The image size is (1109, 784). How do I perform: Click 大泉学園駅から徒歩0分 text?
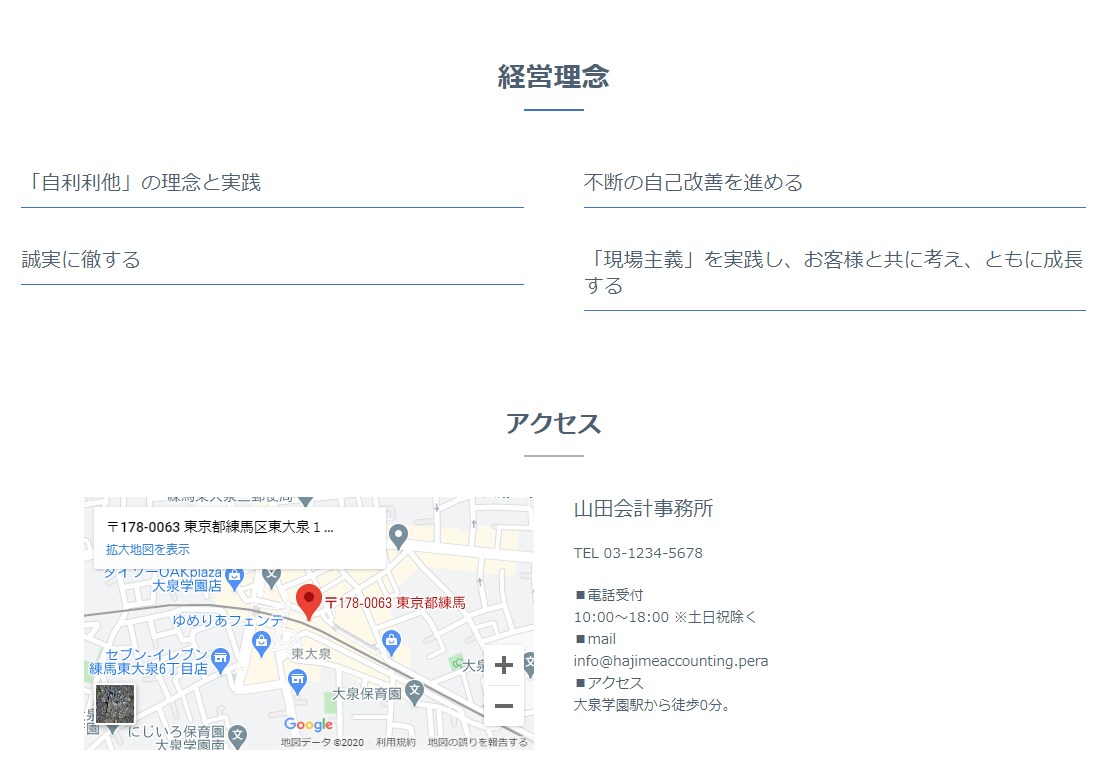tap(652, 705)
